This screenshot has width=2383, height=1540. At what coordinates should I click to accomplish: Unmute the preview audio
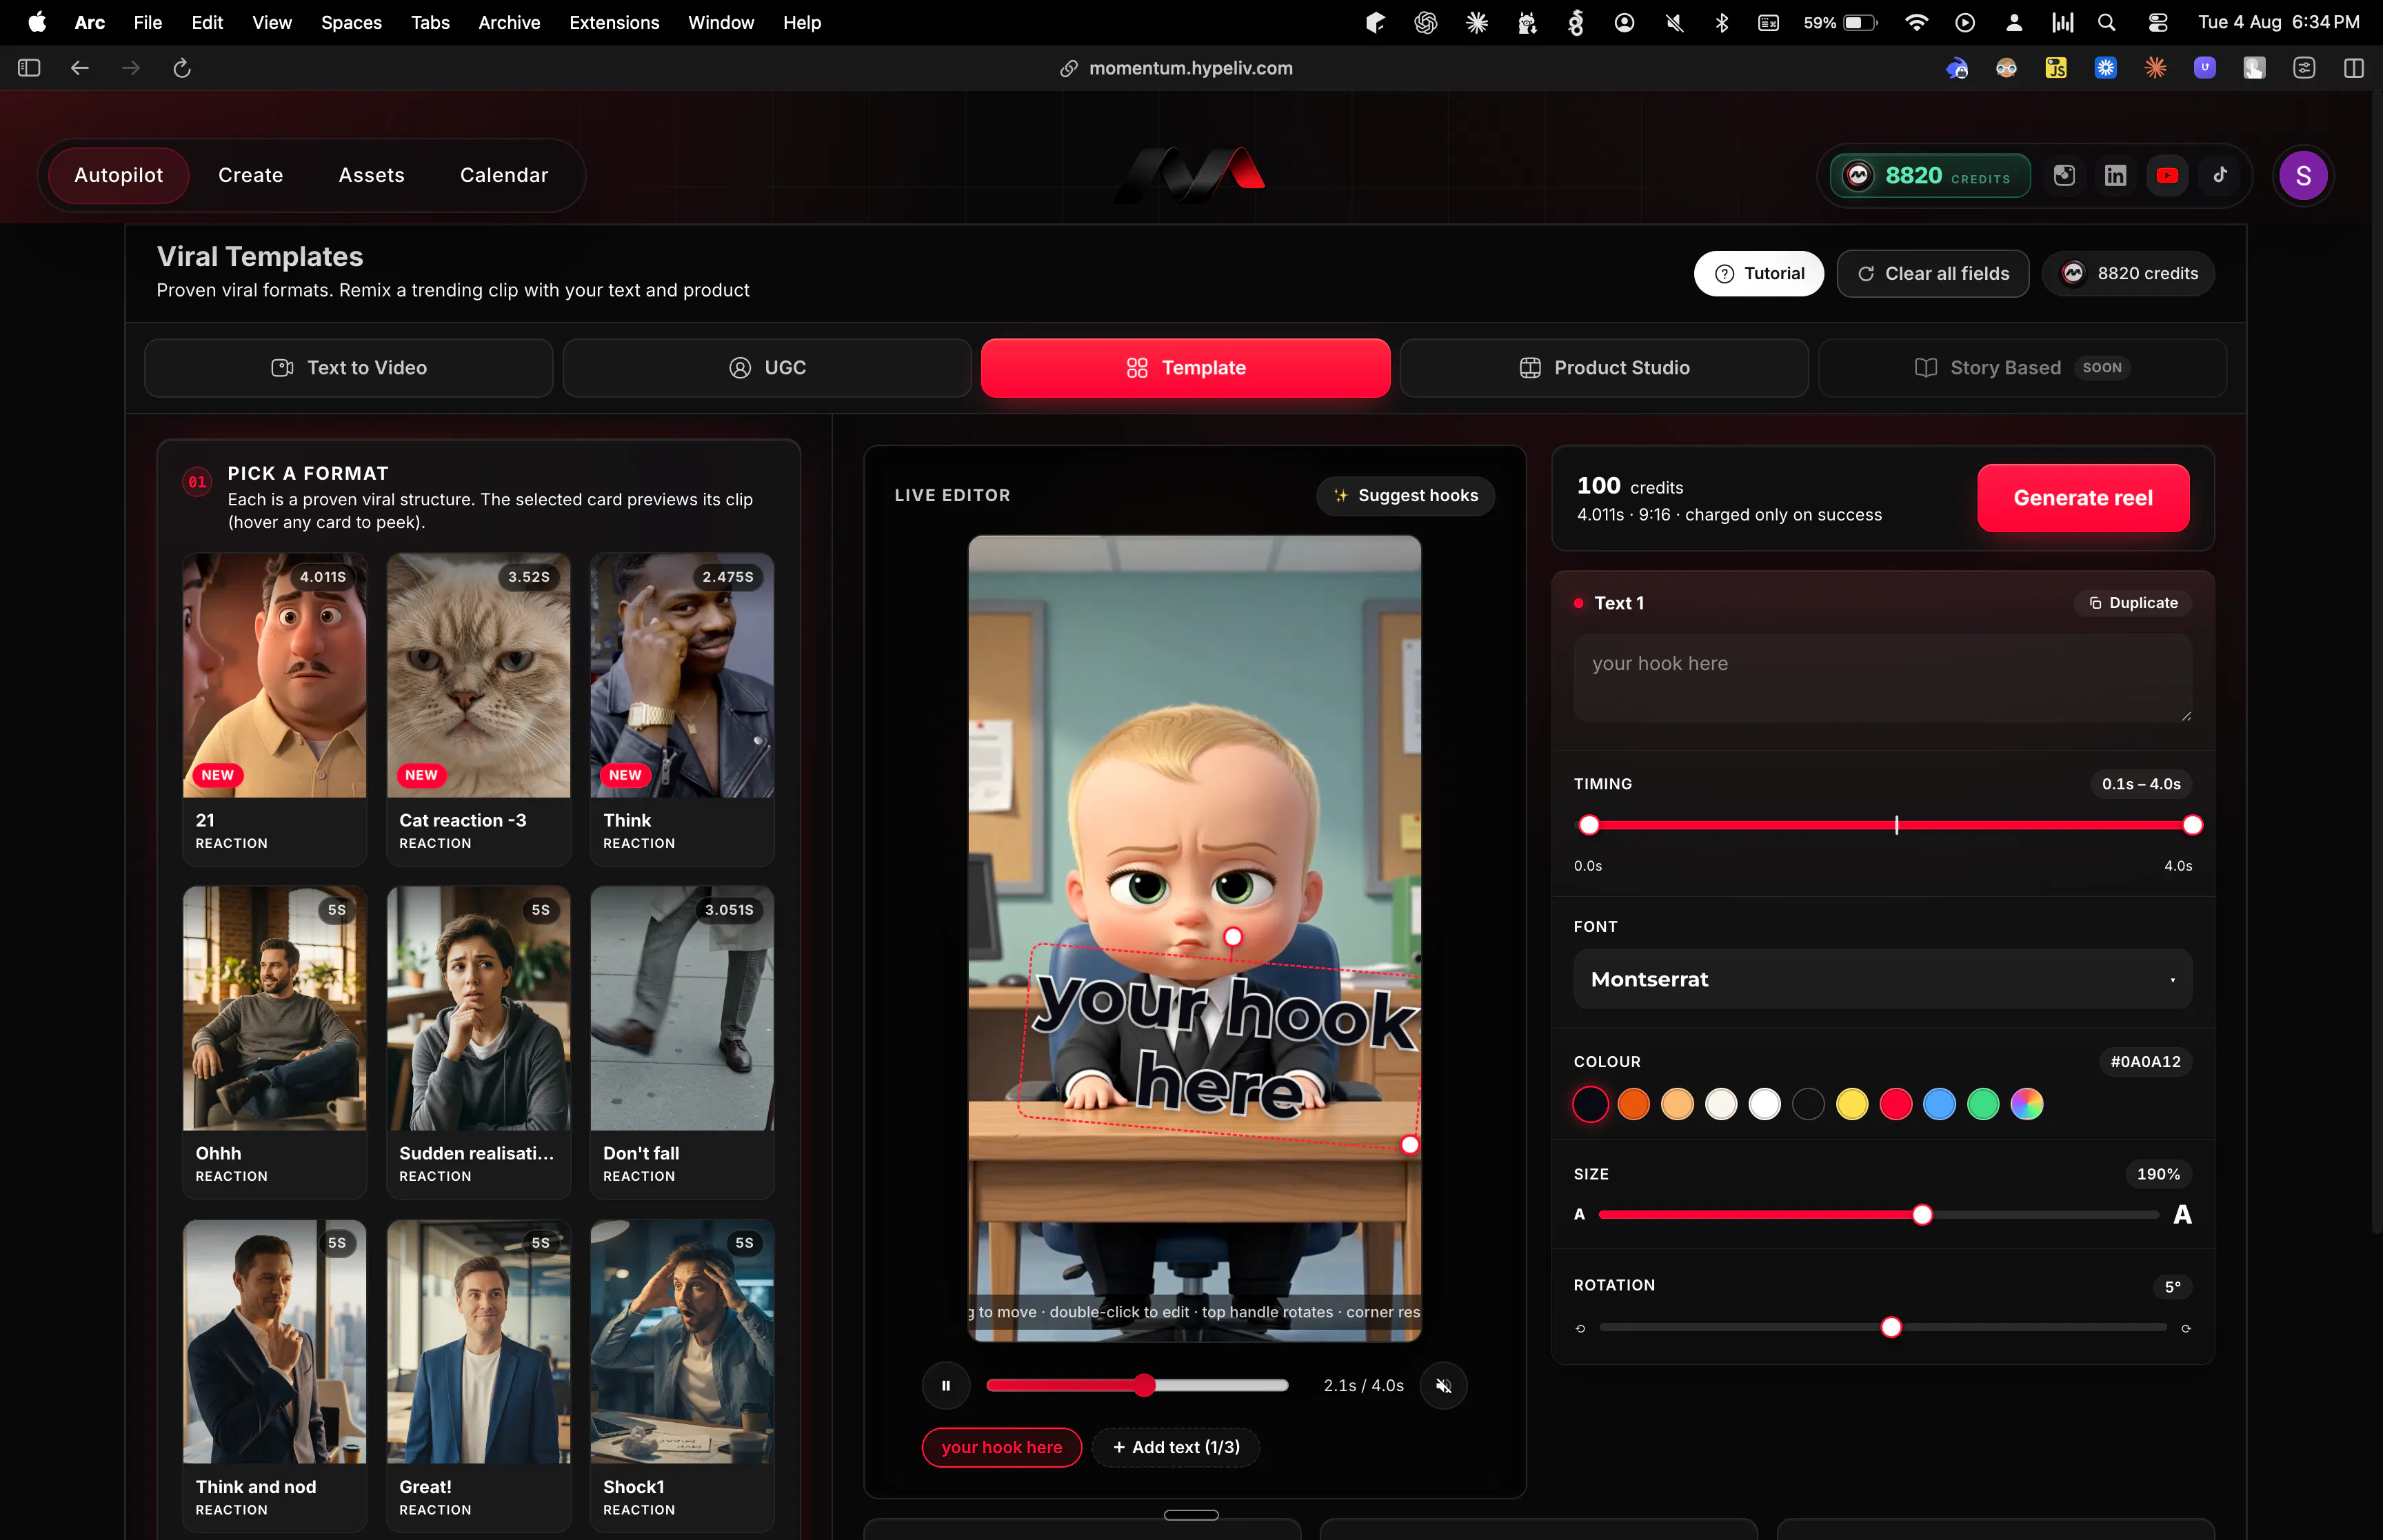[1444, 1386]
